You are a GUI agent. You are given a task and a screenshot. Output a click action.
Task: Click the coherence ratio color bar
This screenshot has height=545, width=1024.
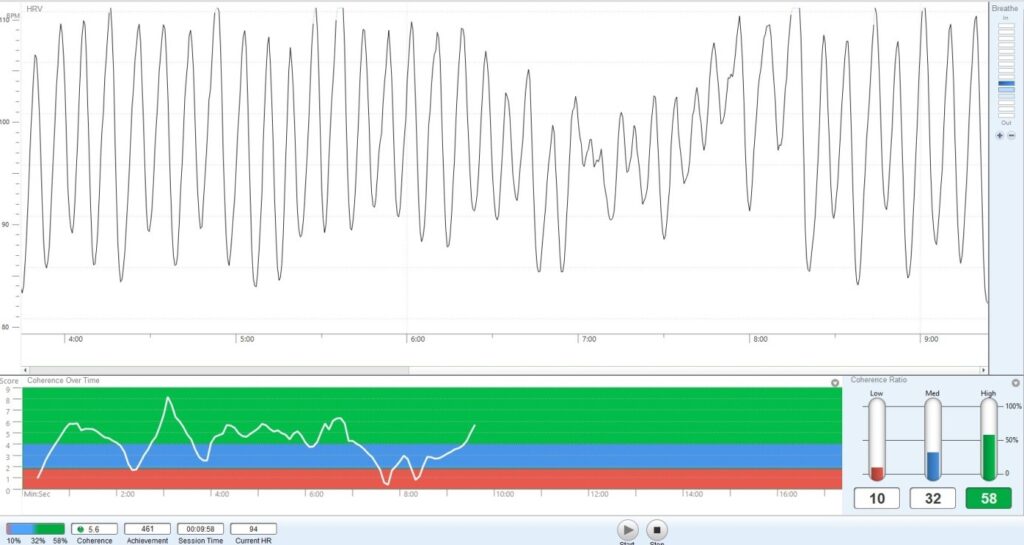[35, 528]
